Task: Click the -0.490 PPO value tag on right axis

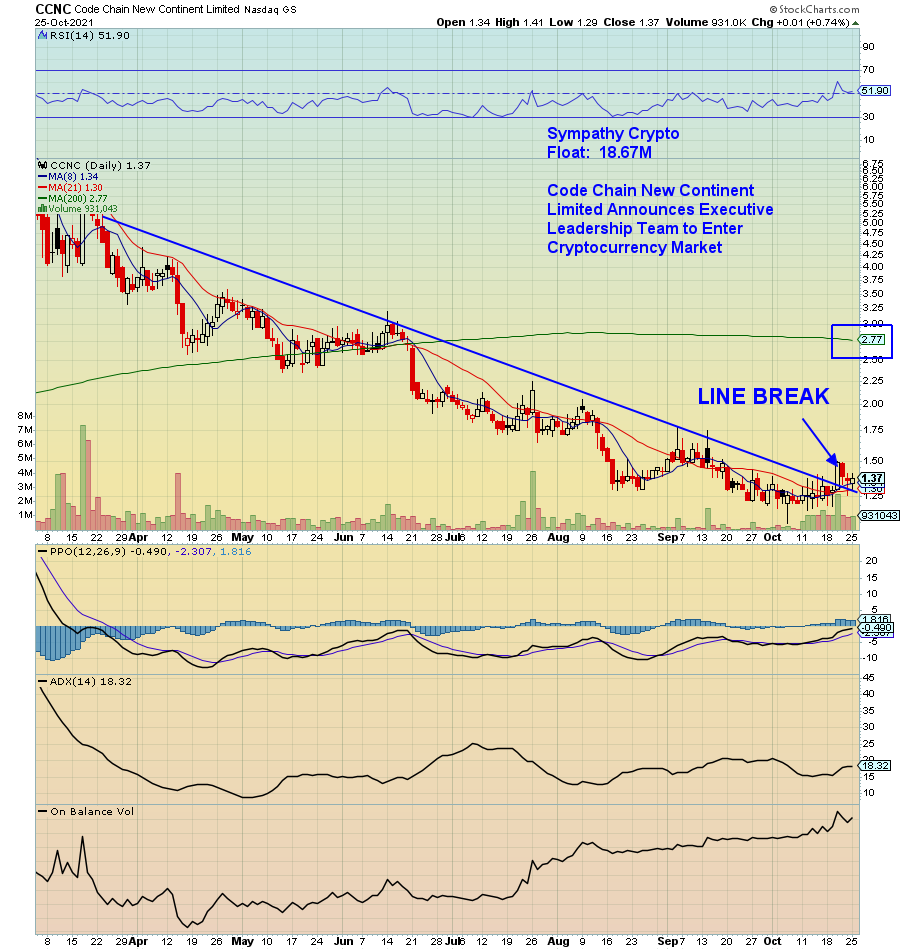Action: [877, 628]
